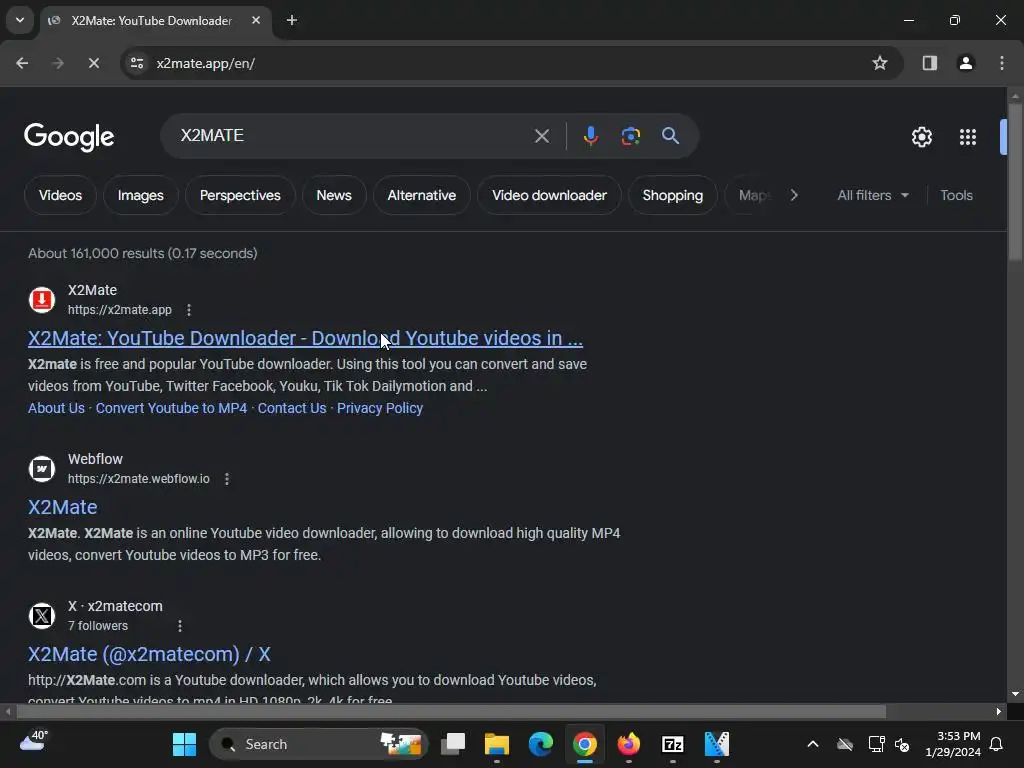
Task: Click the X logo favicon
Action: (x=42, y=615)
